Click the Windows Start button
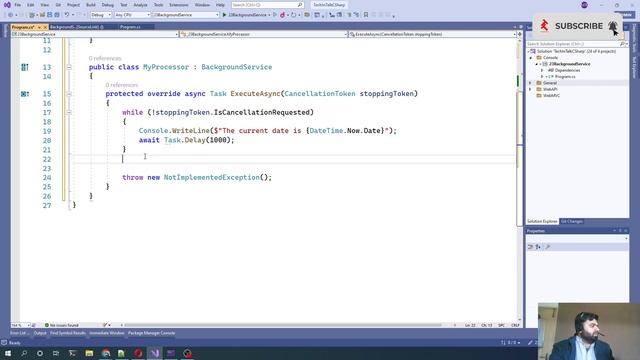 [x=8, y=353]
